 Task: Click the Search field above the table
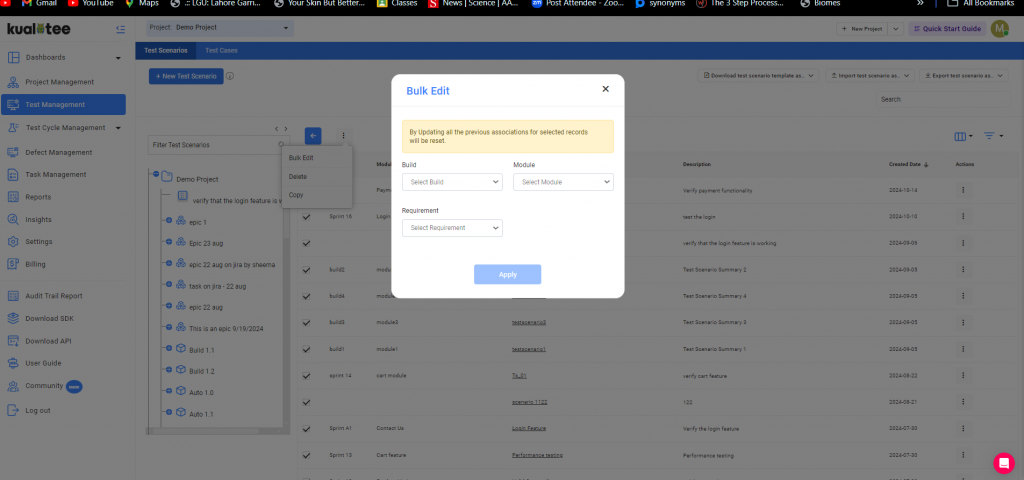tap(942, 99)
